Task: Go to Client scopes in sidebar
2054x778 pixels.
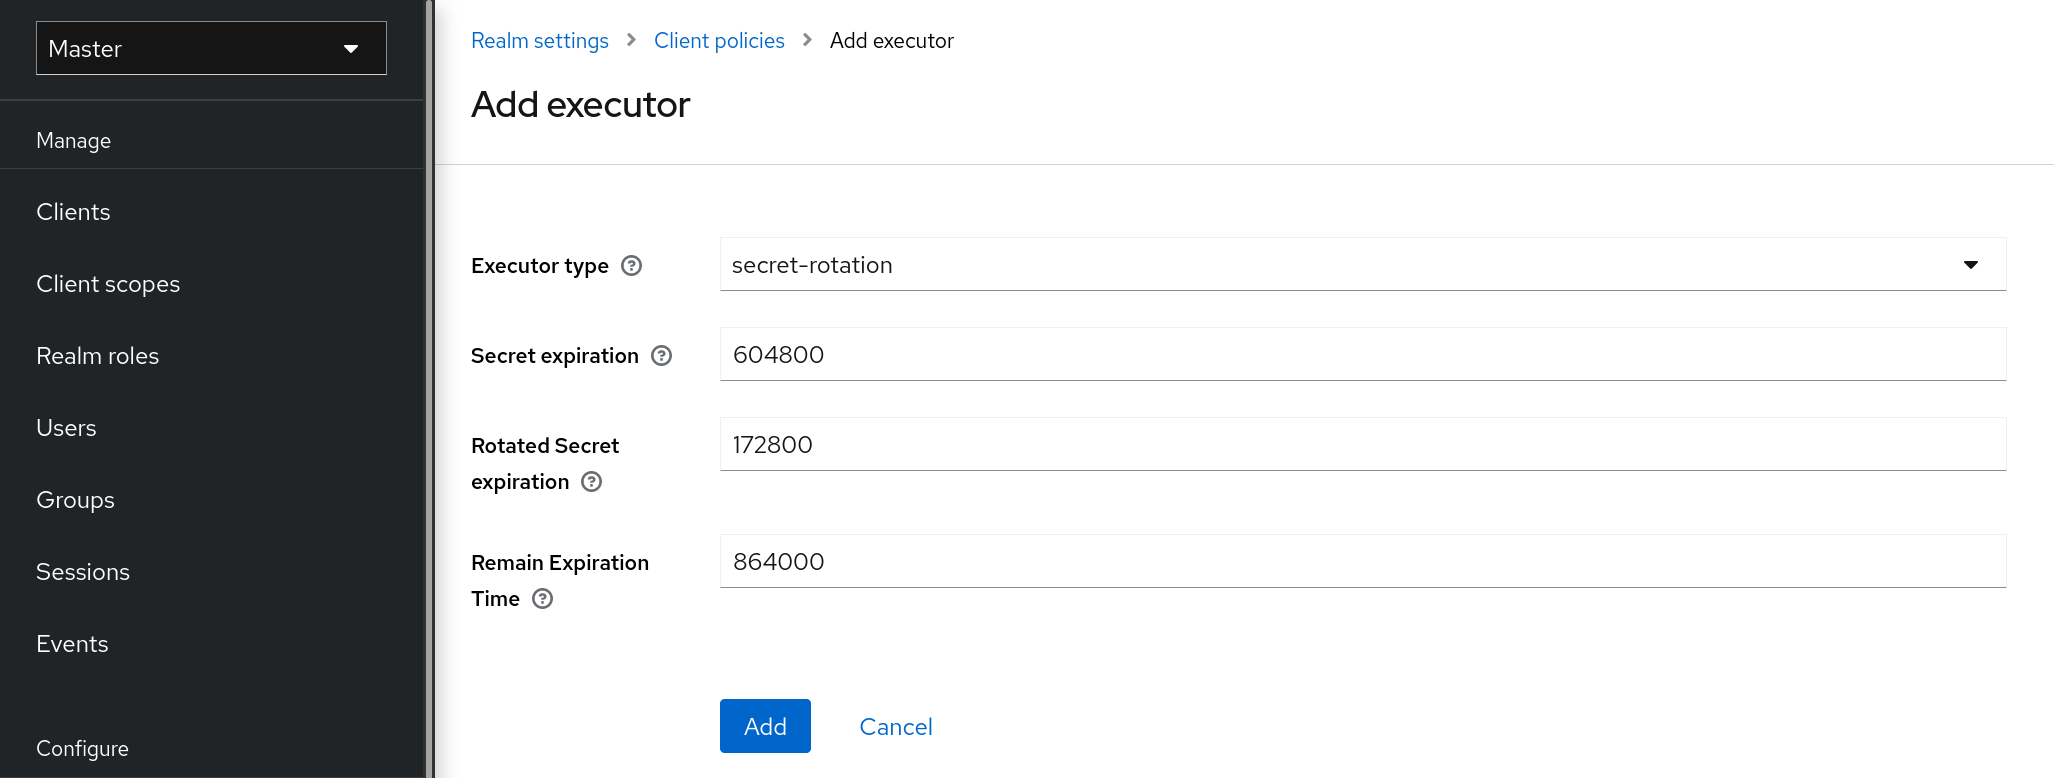Action: click(x=108, y=284)
